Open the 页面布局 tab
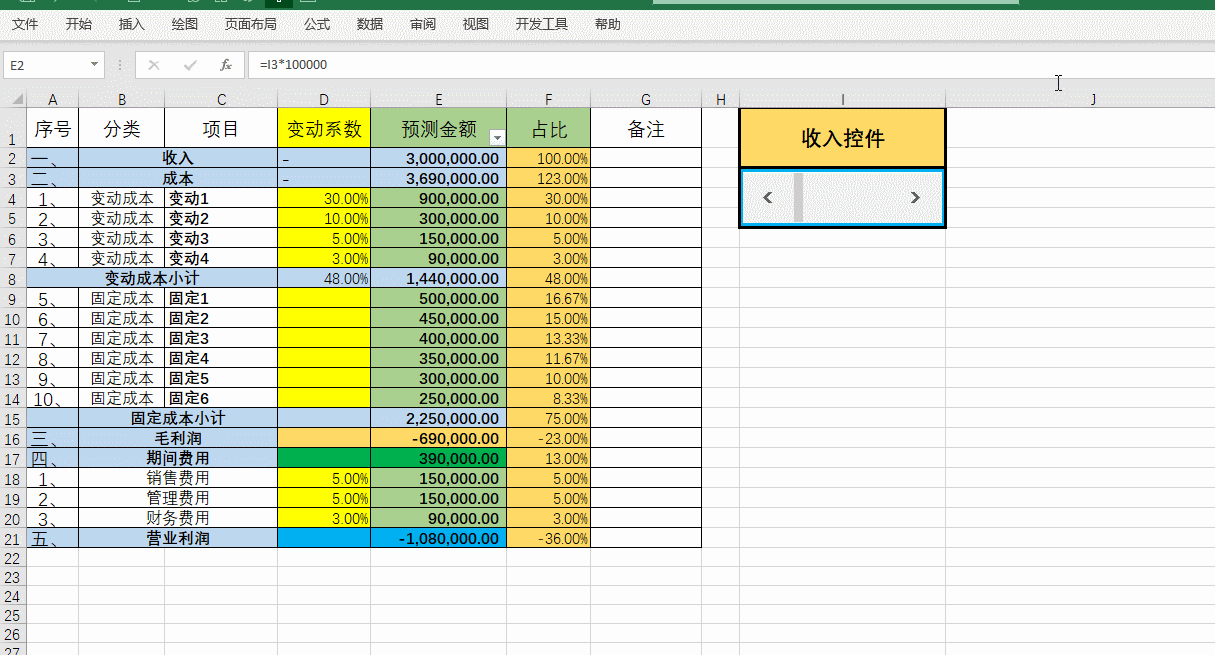The width and height of the screenshot is (1215, 655). click(x=250, y=24)
